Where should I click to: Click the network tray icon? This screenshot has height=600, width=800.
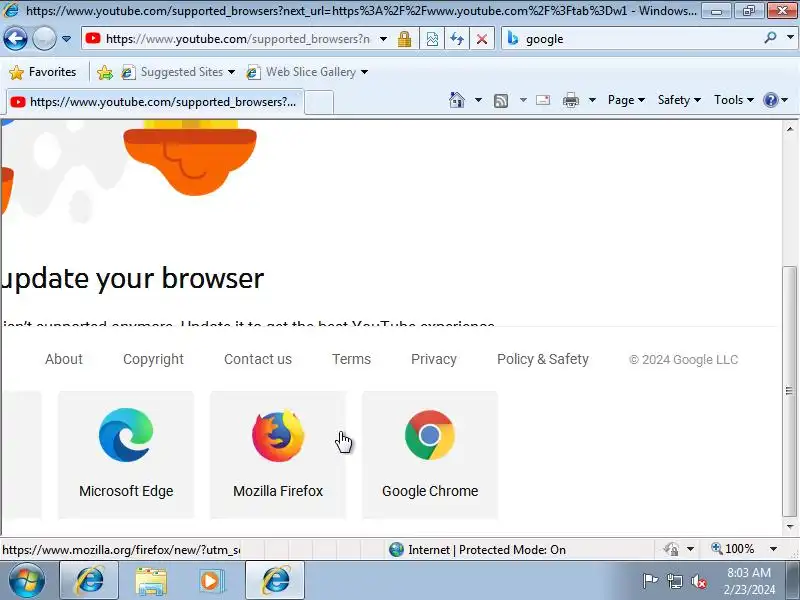click(674, 581)
